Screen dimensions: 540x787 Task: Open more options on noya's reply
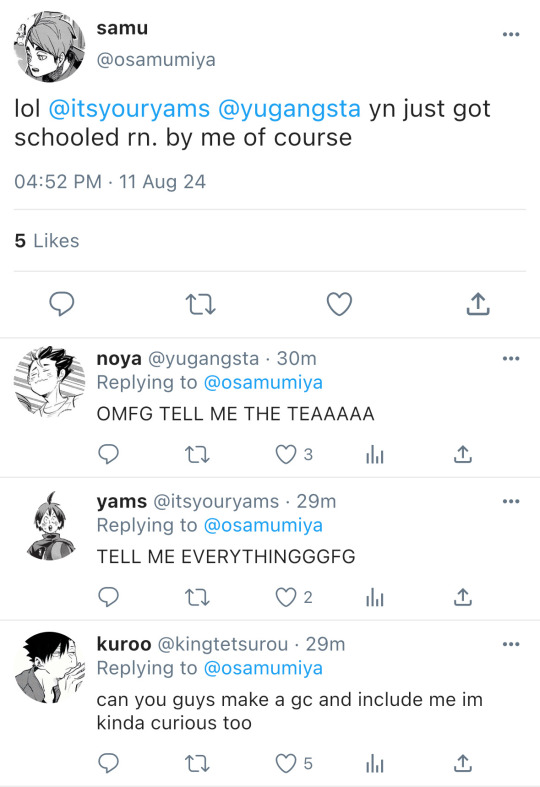(x=511, y=358)
